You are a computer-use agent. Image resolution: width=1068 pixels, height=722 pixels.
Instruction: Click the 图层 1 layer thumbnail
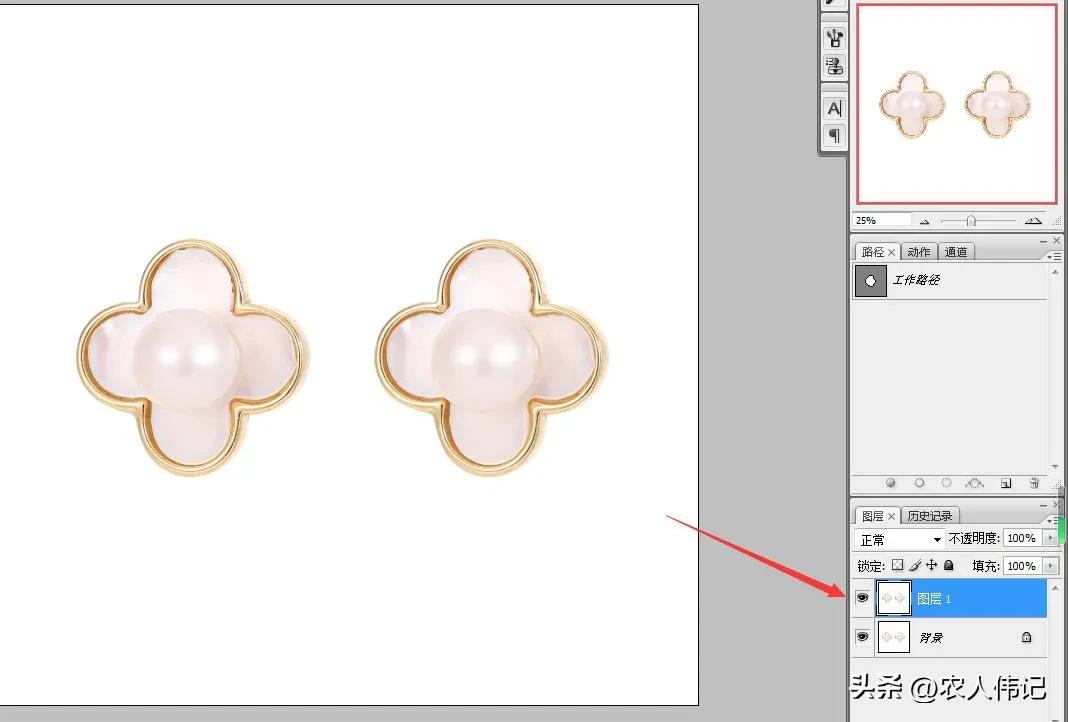pyautogui.click(x=894, y=598)
